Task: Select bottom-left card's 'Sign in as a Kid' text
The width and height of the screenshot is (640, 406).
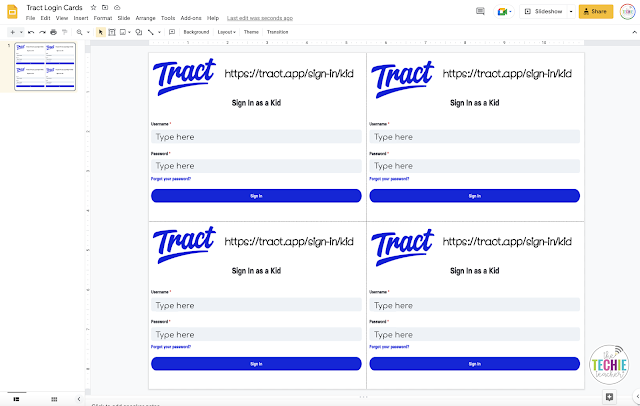Action: [x=256, y=271]
